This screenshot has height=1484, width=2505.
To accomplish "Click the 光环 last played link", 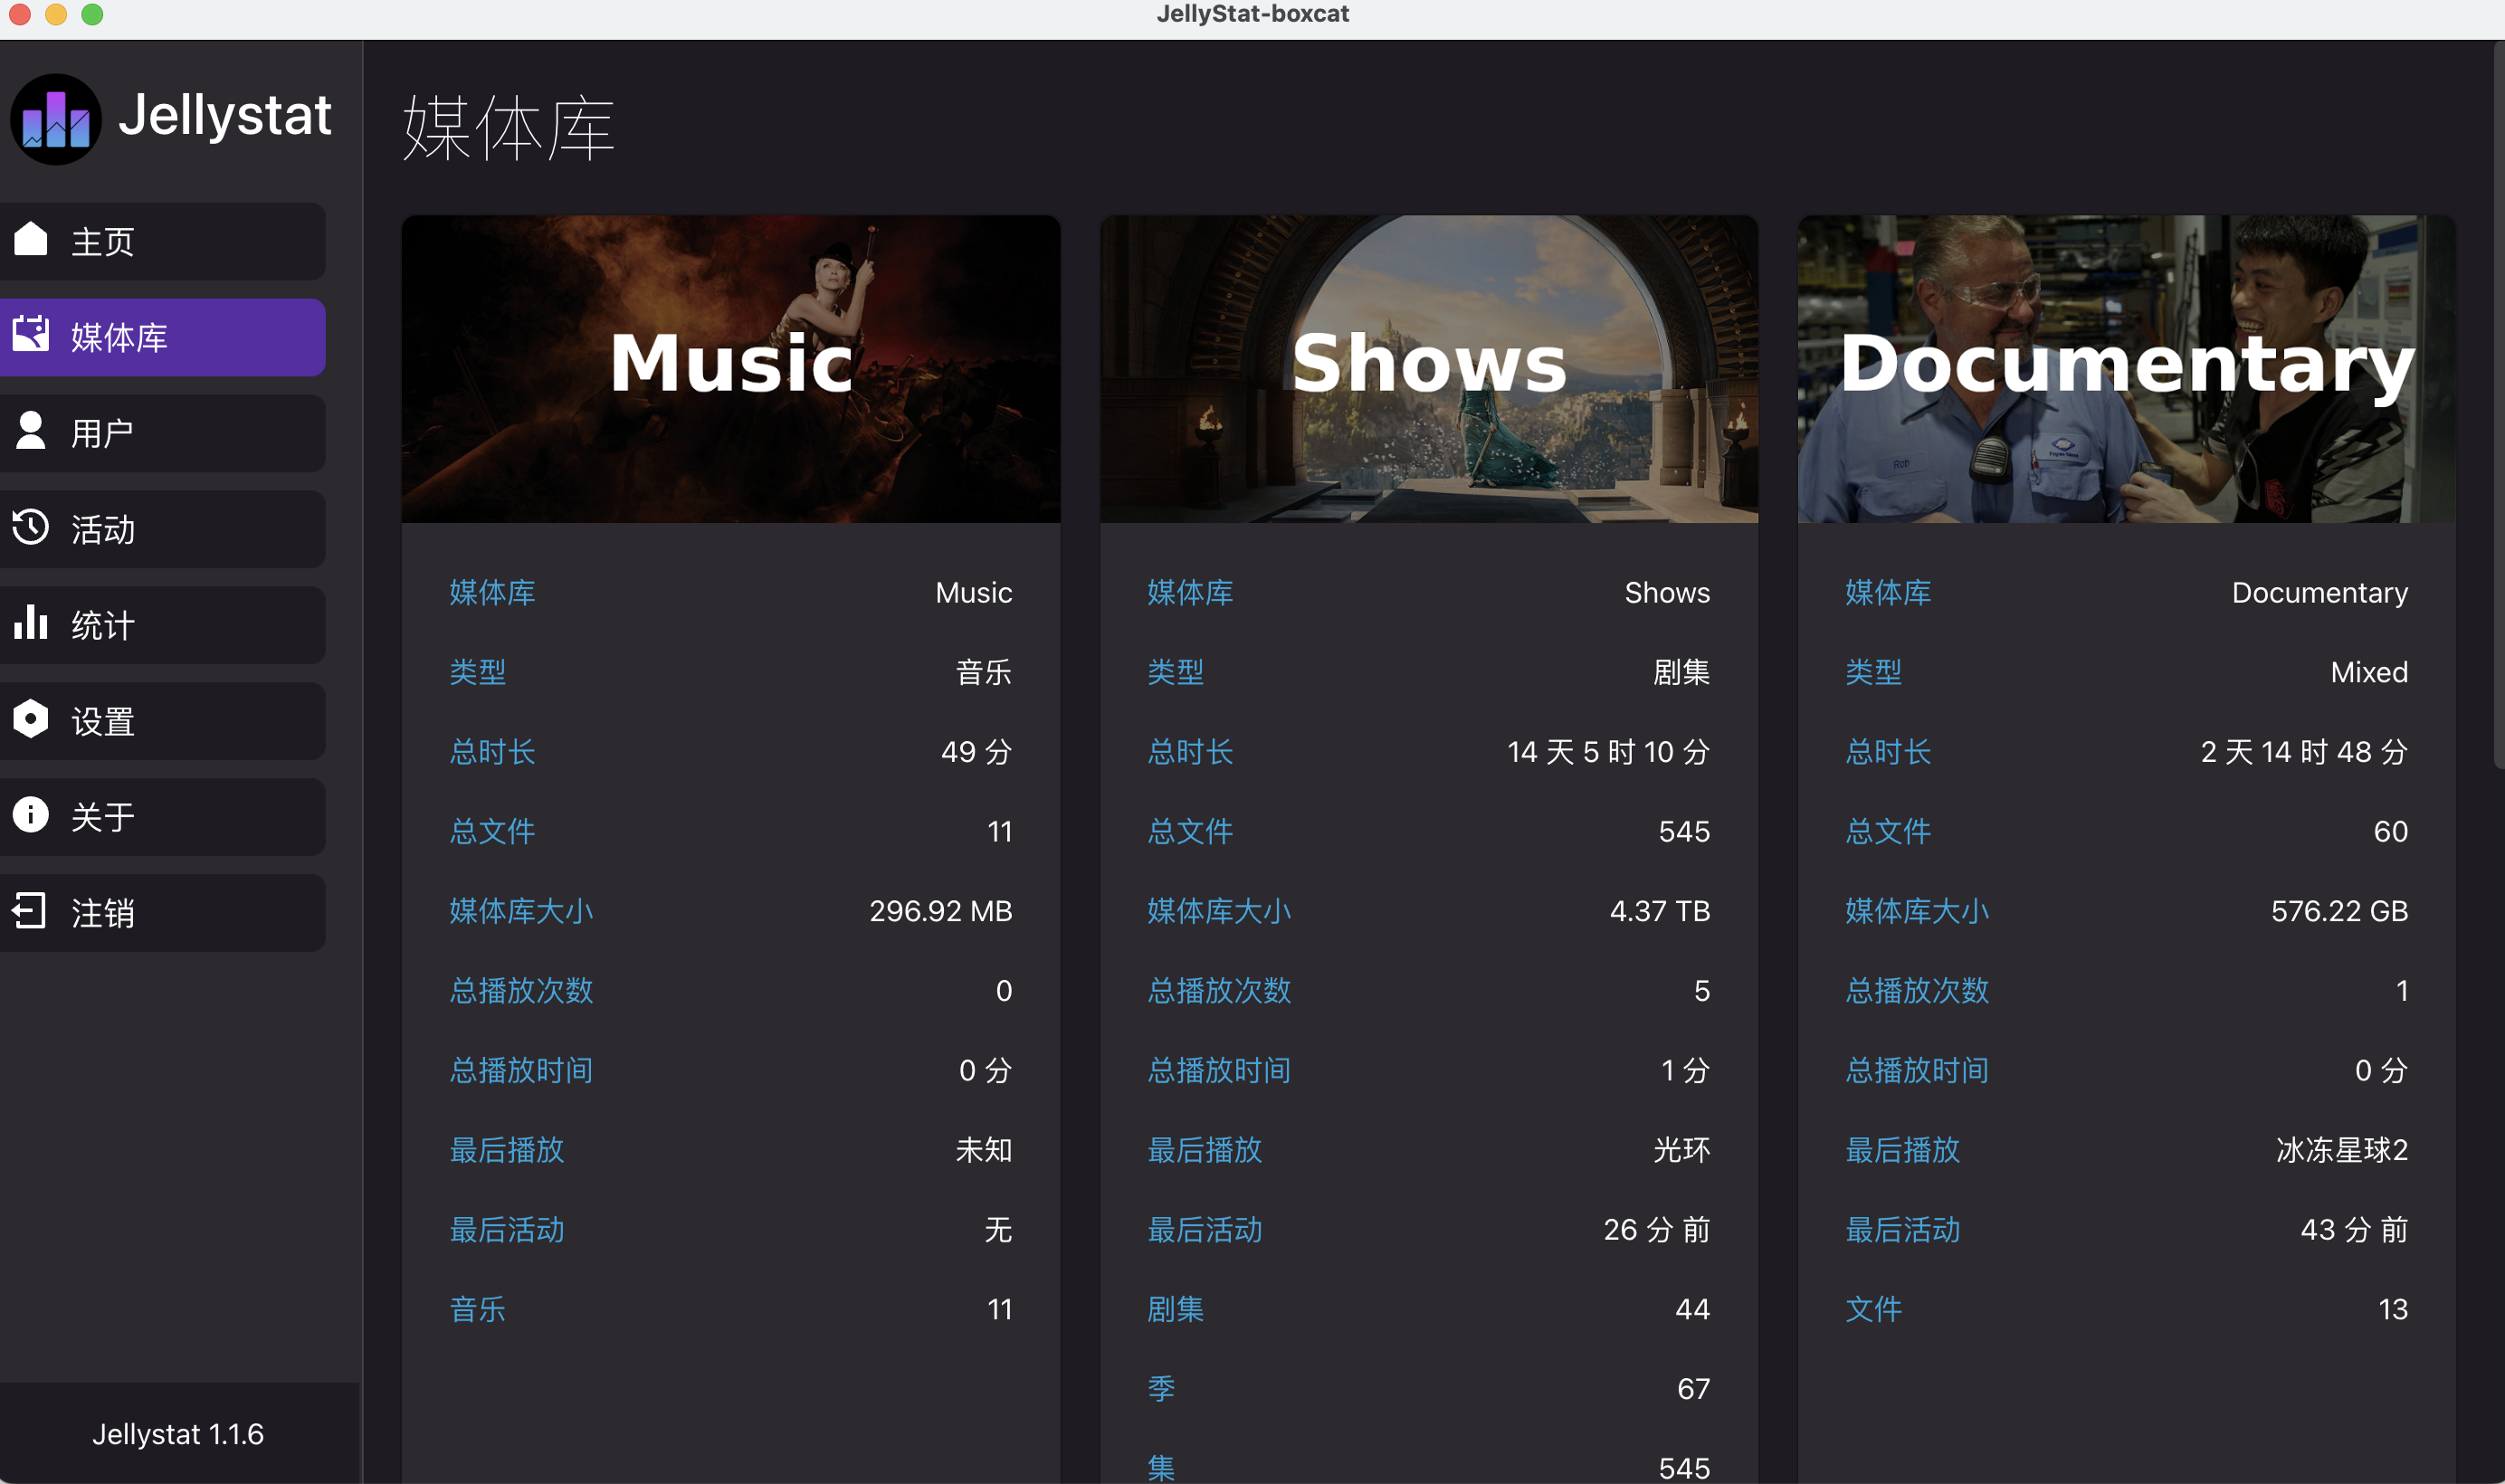I will pyautogui.click(x=1681, y=1150).
